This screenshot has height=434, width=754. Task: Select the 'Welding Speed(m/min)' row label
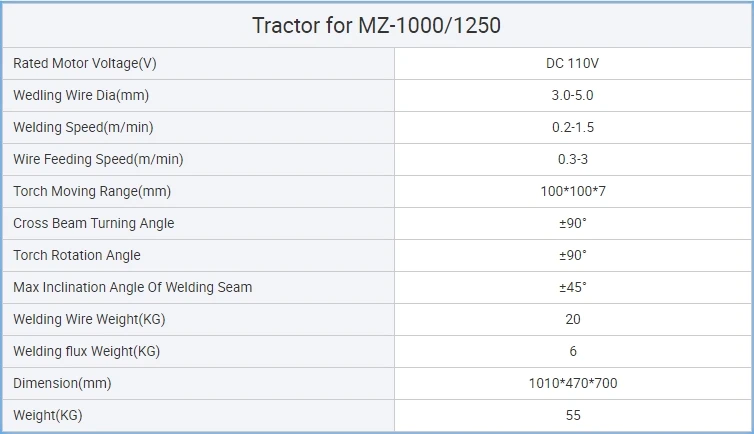pyautogui.click(x=83, y=127)
